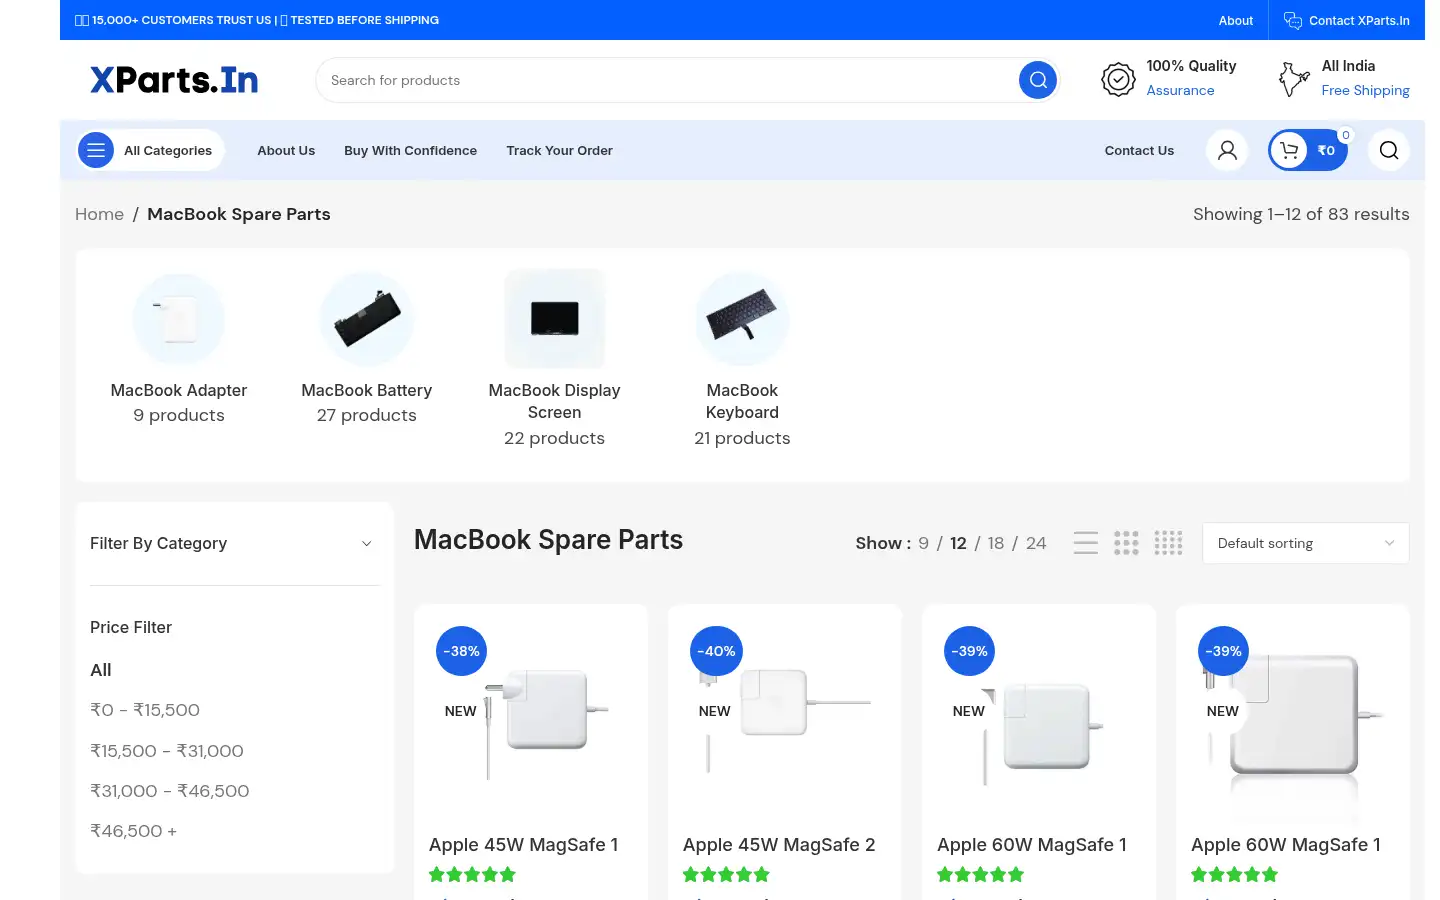Viewport: 1440px width, 900px height.
Task: Open the All Categories hamburger menu icon
Action: (96, 150)
